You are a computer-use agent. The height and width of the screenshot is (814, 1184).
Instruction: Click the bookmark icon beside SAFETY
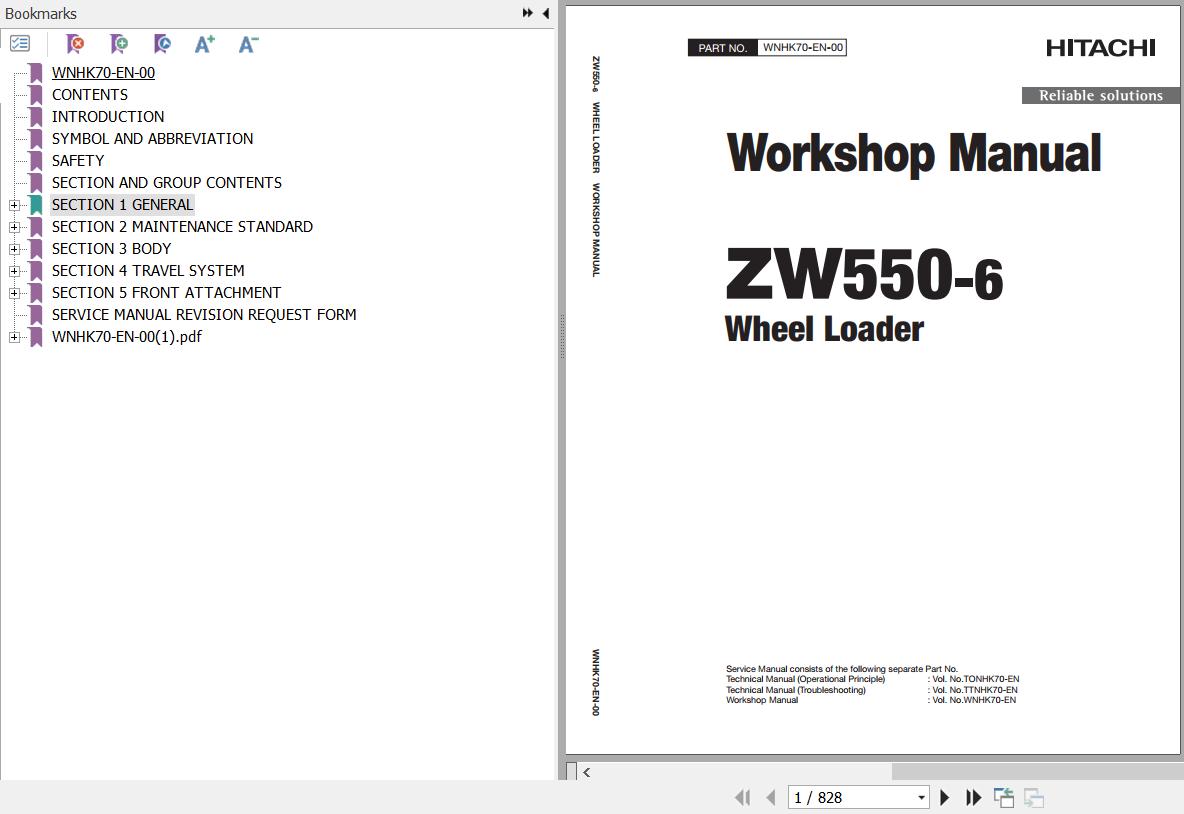[x=35, y=161]
